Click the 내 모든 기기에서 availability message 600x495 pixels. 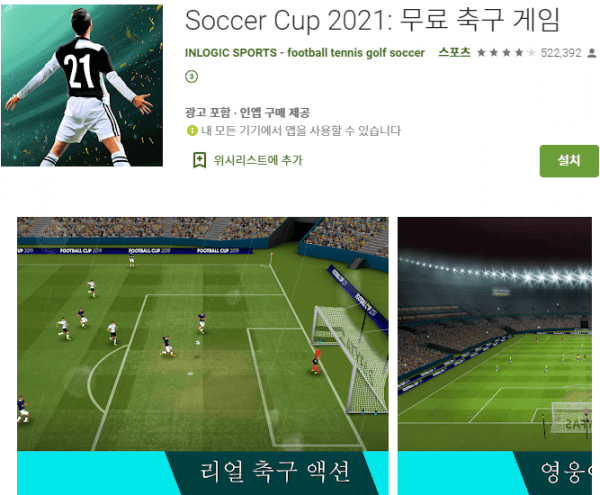tap(301, 131)
